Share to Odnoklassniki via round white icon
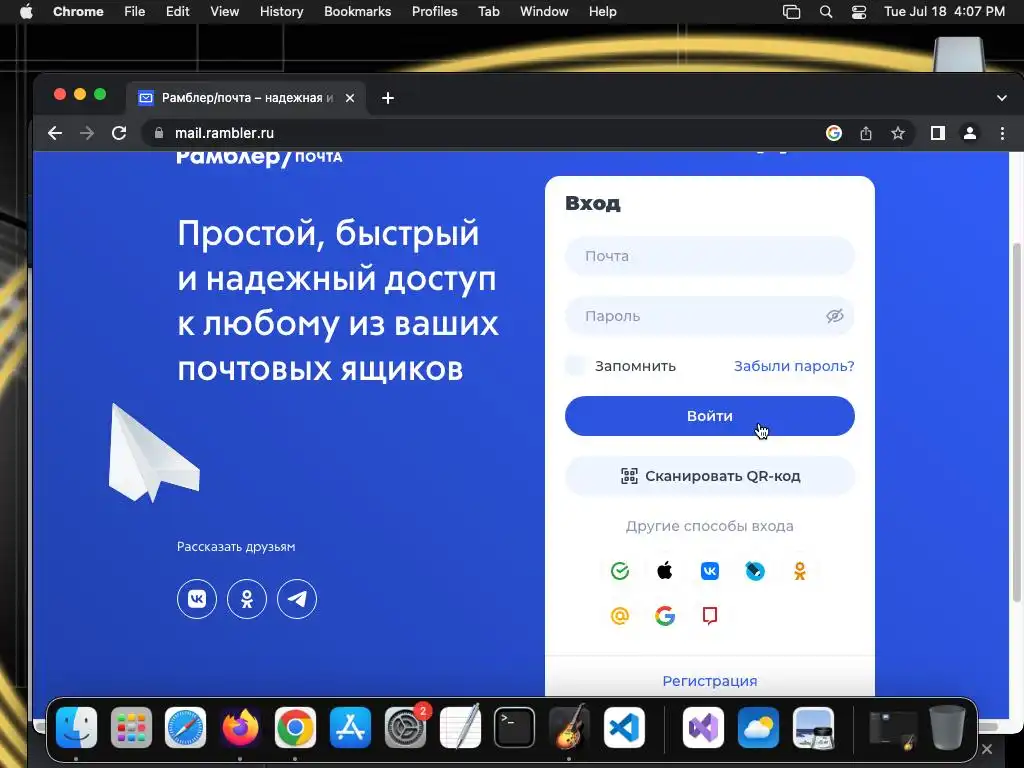The image size is (1024, 768). point(247,599)
